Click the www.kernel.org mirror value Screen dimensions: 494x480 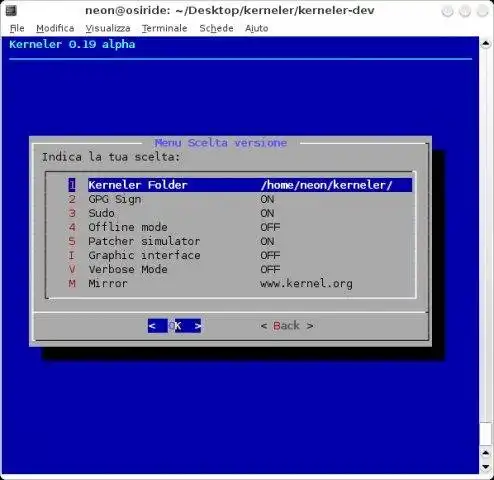coord(306,284)
